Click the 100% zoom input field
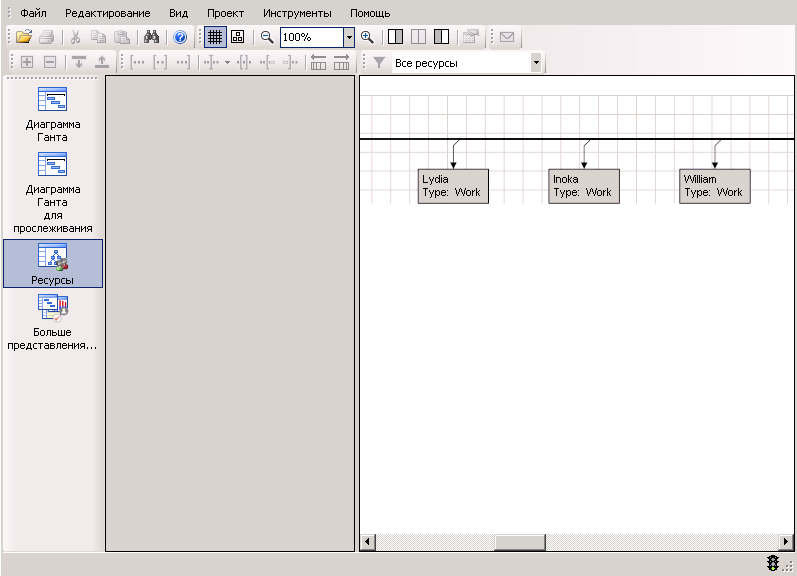The width and height of the screenshot is (797, 576). 312,37
